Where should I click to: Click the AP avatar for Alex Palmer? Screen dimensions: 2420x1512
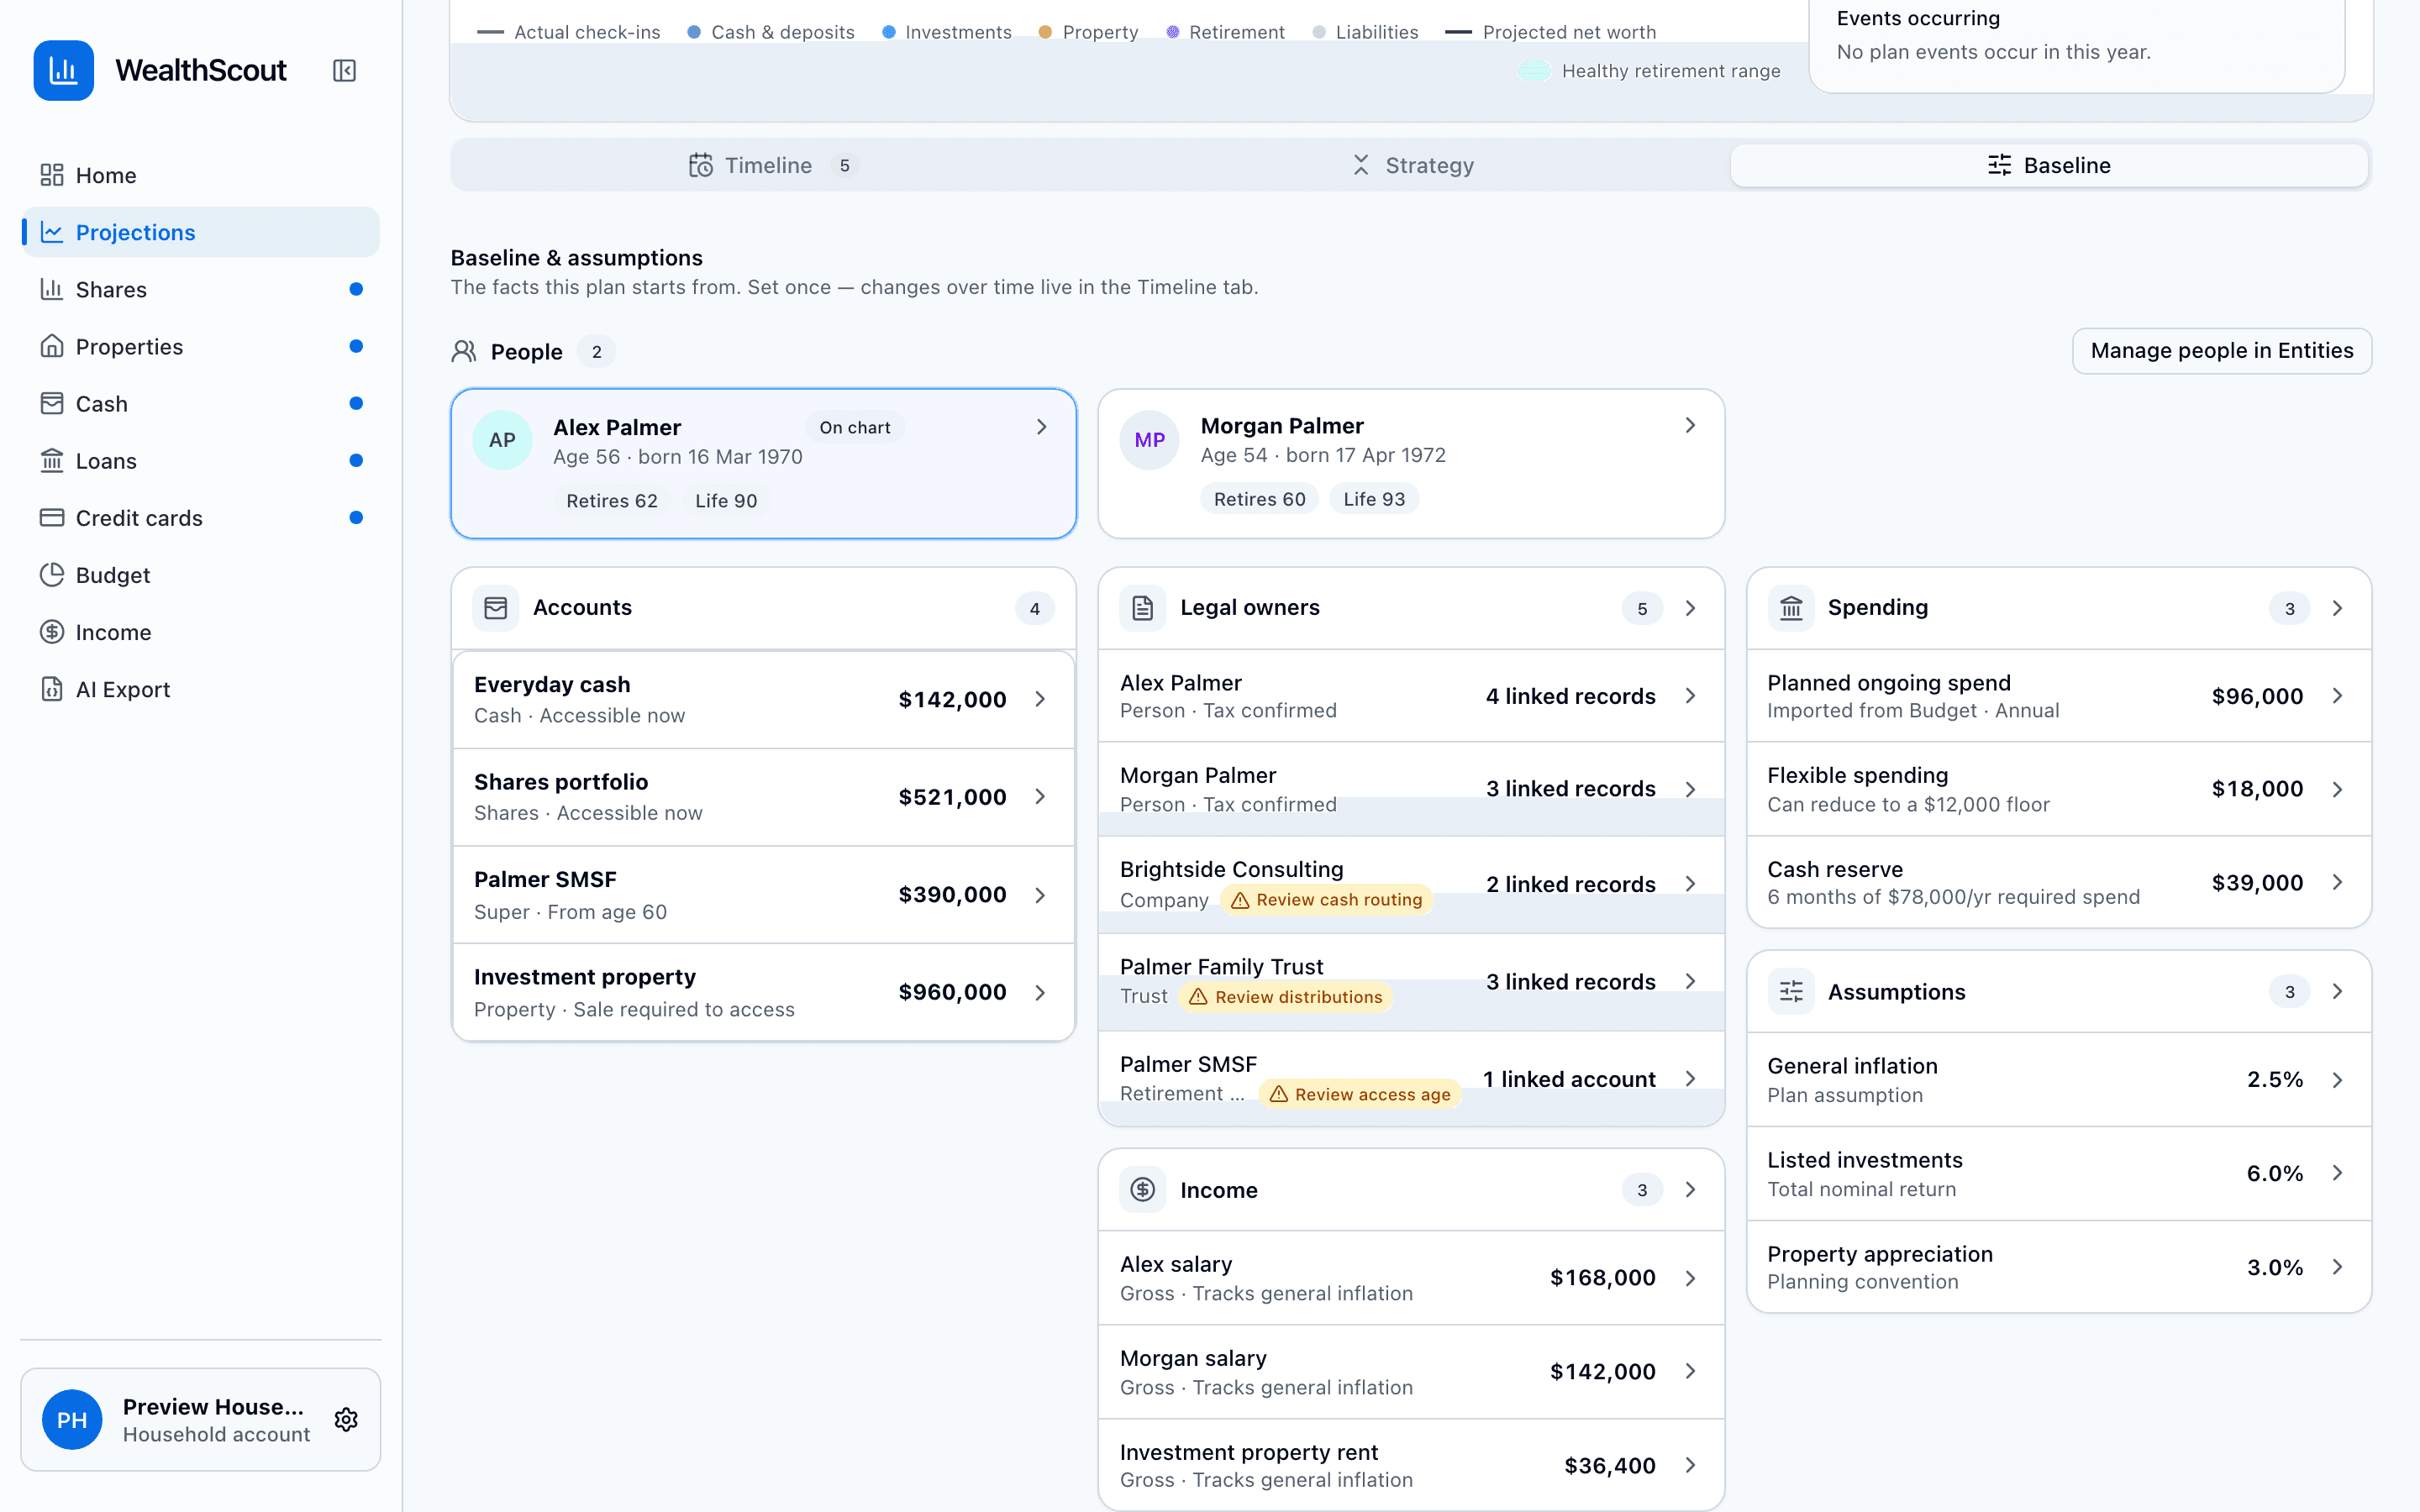(x=502, y=440)
